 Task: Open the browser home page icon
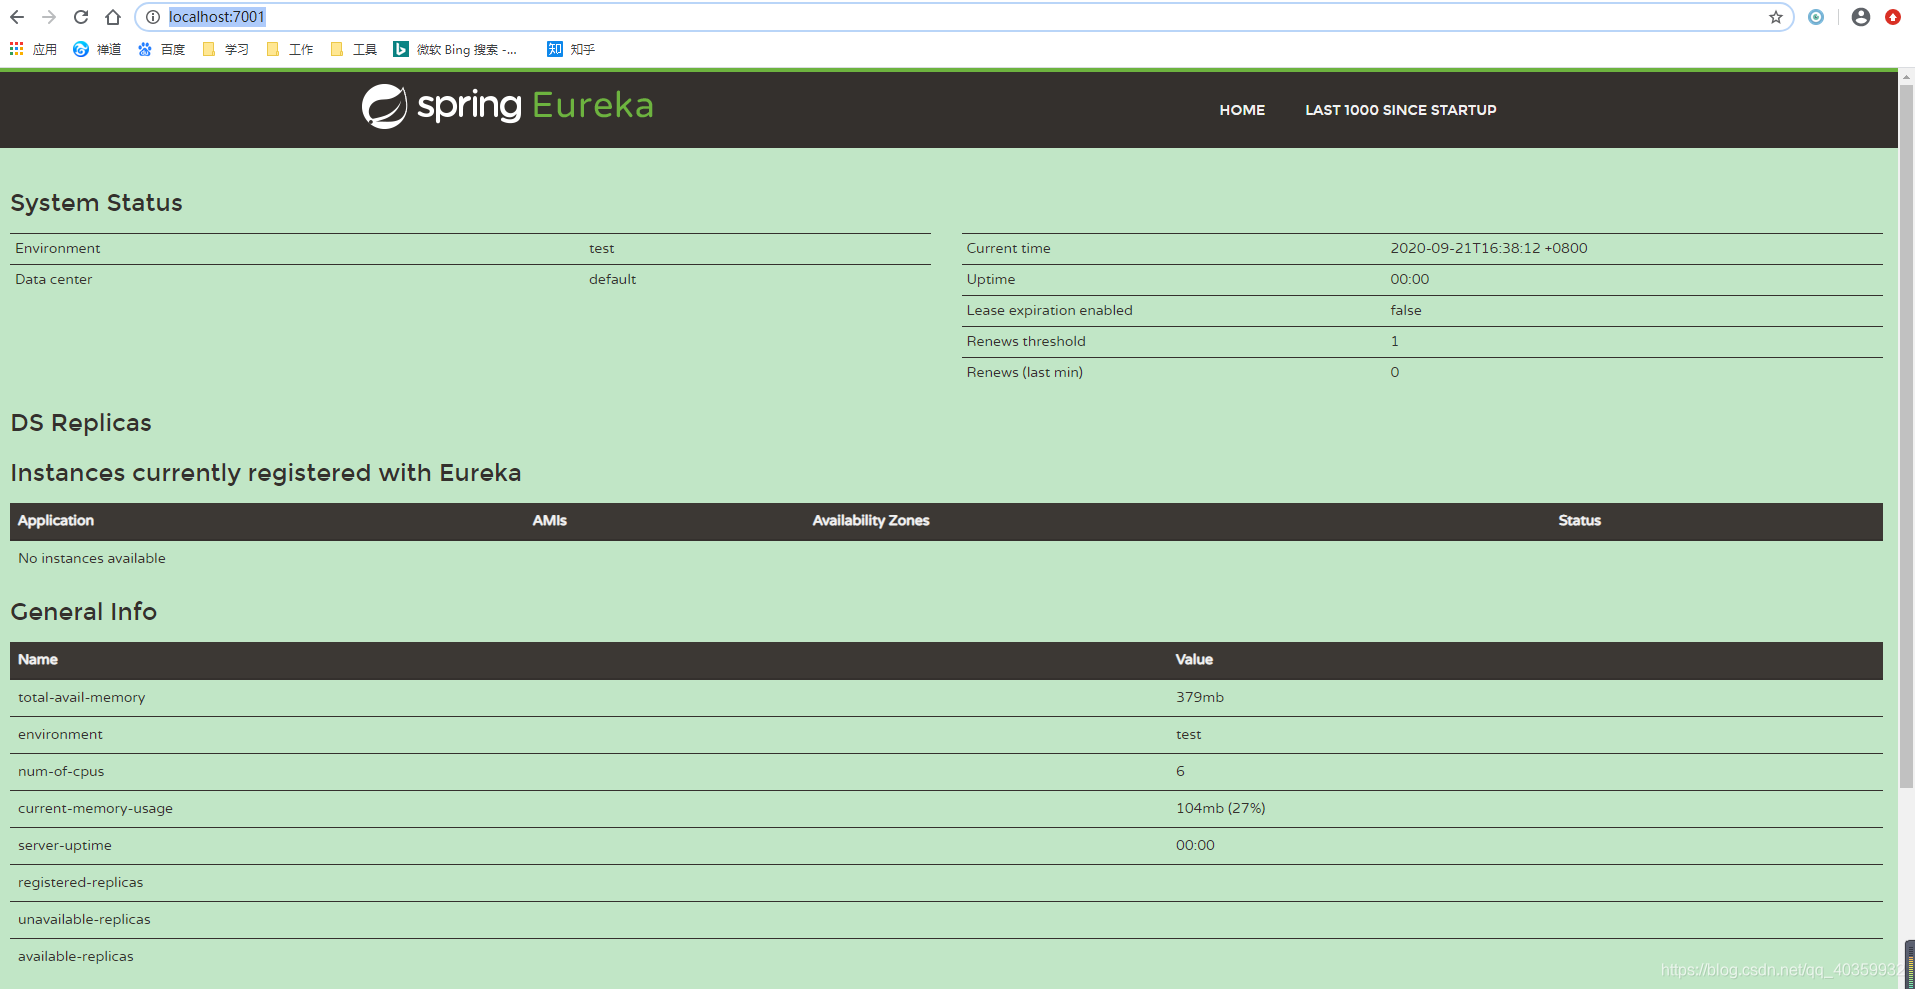pyautogui.click(x=113, y=17)
